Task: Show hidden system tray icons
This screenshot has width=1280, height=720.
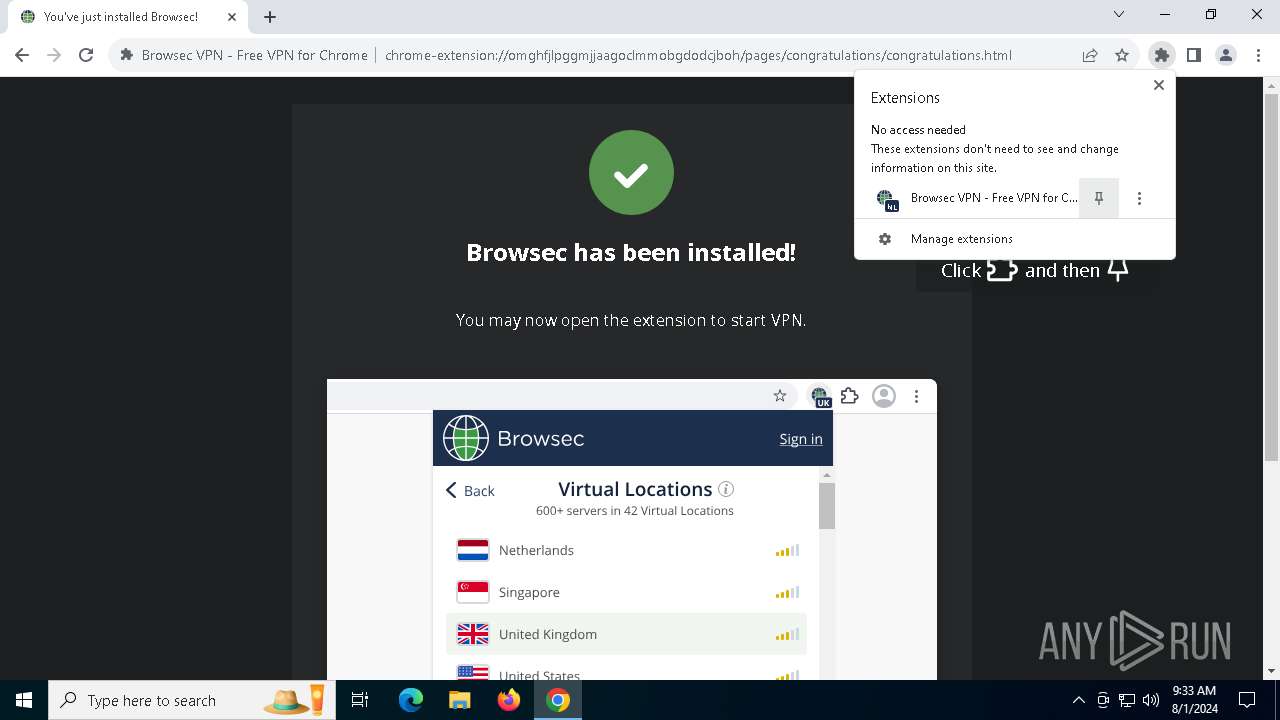Action: click(x=1079, y=700)
